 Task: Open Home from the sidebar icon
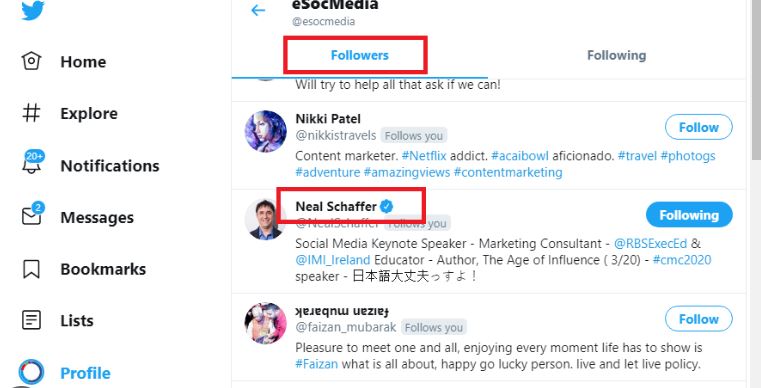(32, 61)
